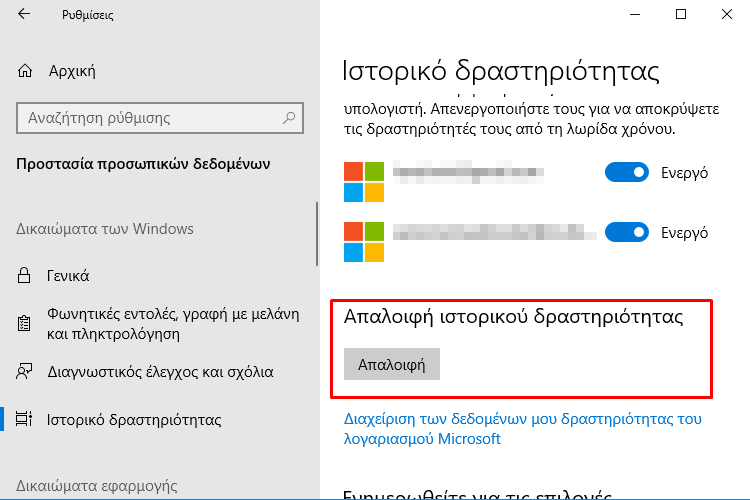Click the clipboard icon for Φωνητικές εντολές
Image resolution: width=750 pixels, height=500 pixels.
[24, 323]
